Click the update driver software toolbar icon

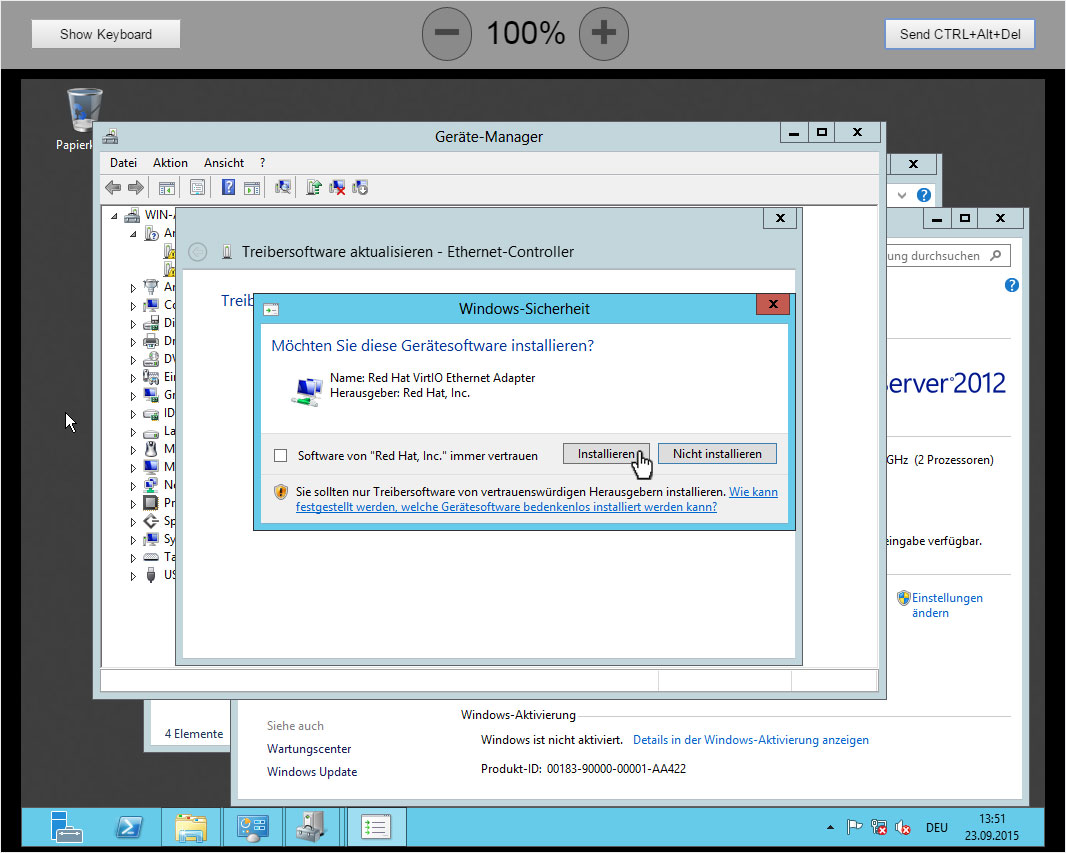click(x=313, y=188)
